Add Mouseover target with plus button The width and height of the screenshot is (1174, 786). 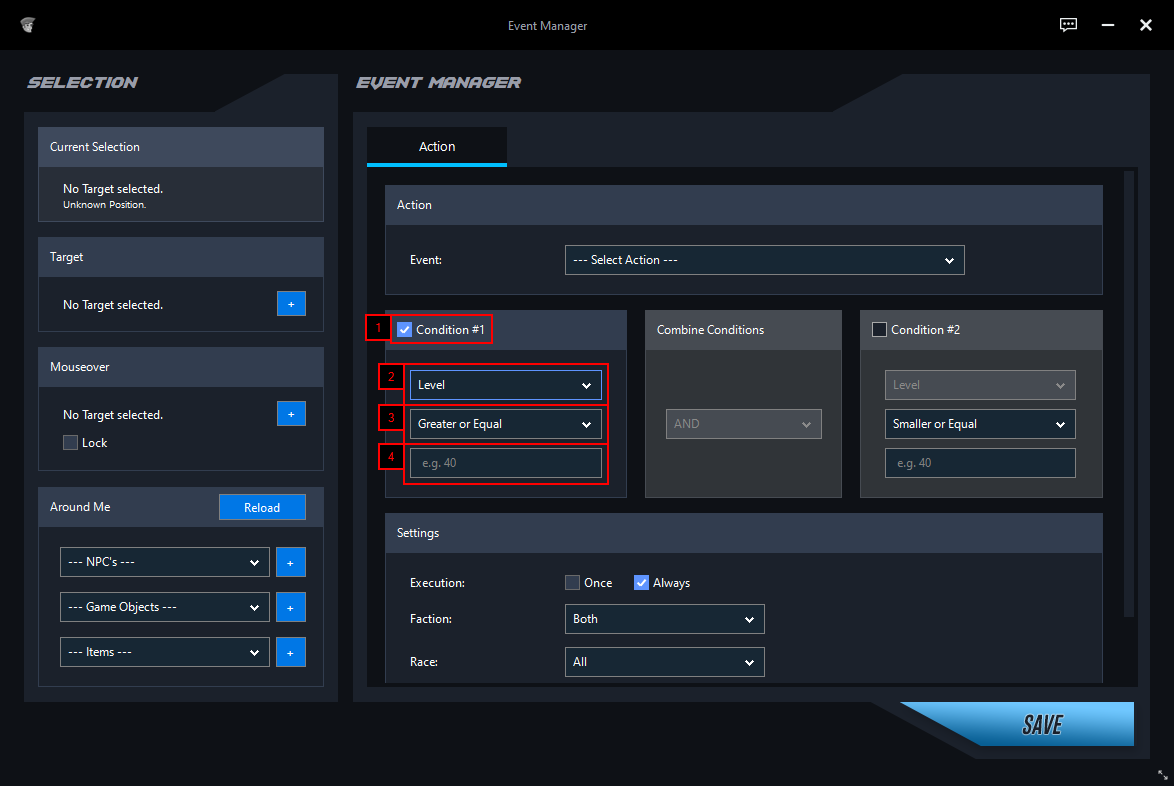click(291, 414)
